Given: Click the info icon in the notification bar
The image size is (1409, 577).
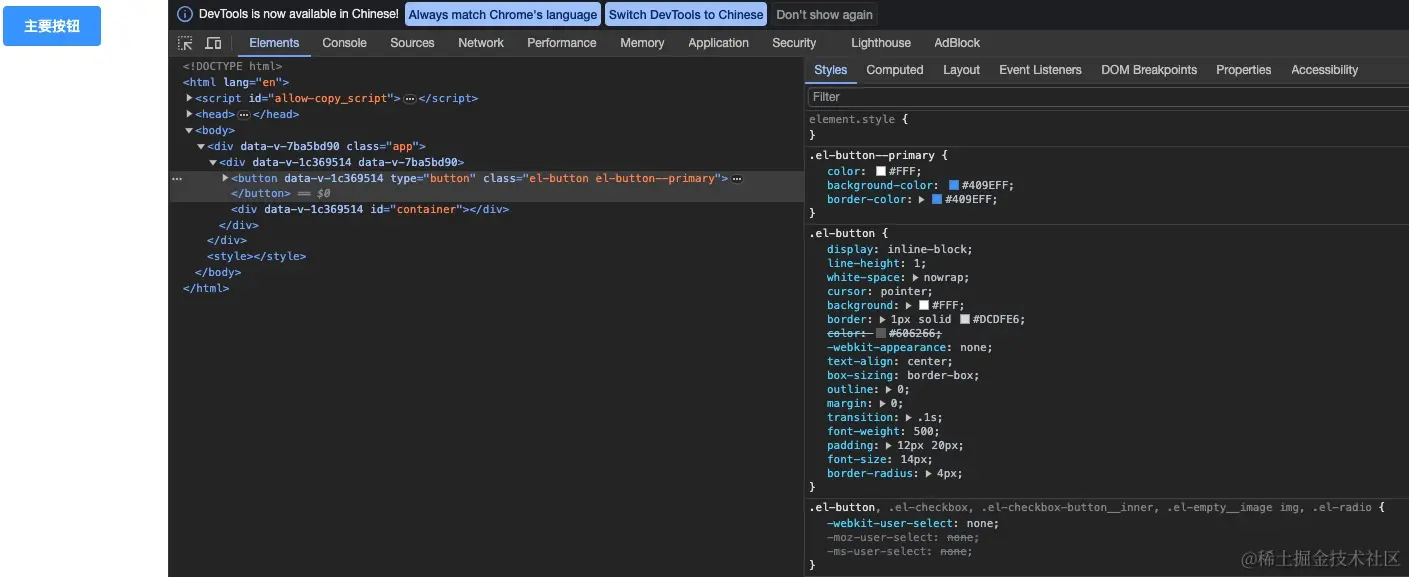Looking at the screenshot, I should point(184,14).
